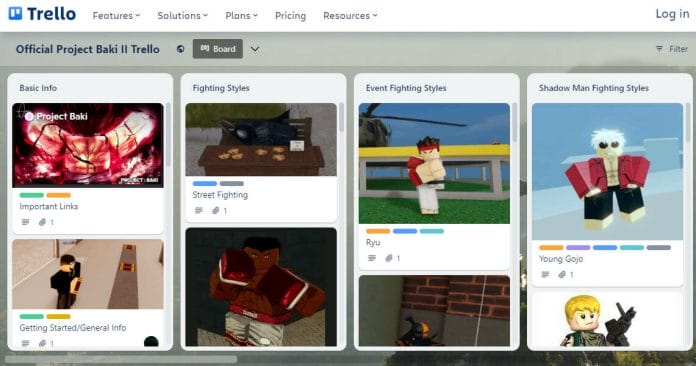Image resolution: width=696 pixels, height=366 pixels.
Task: Click the Basic Info list header
Action: pyautogui.click(x=38, y=88)
